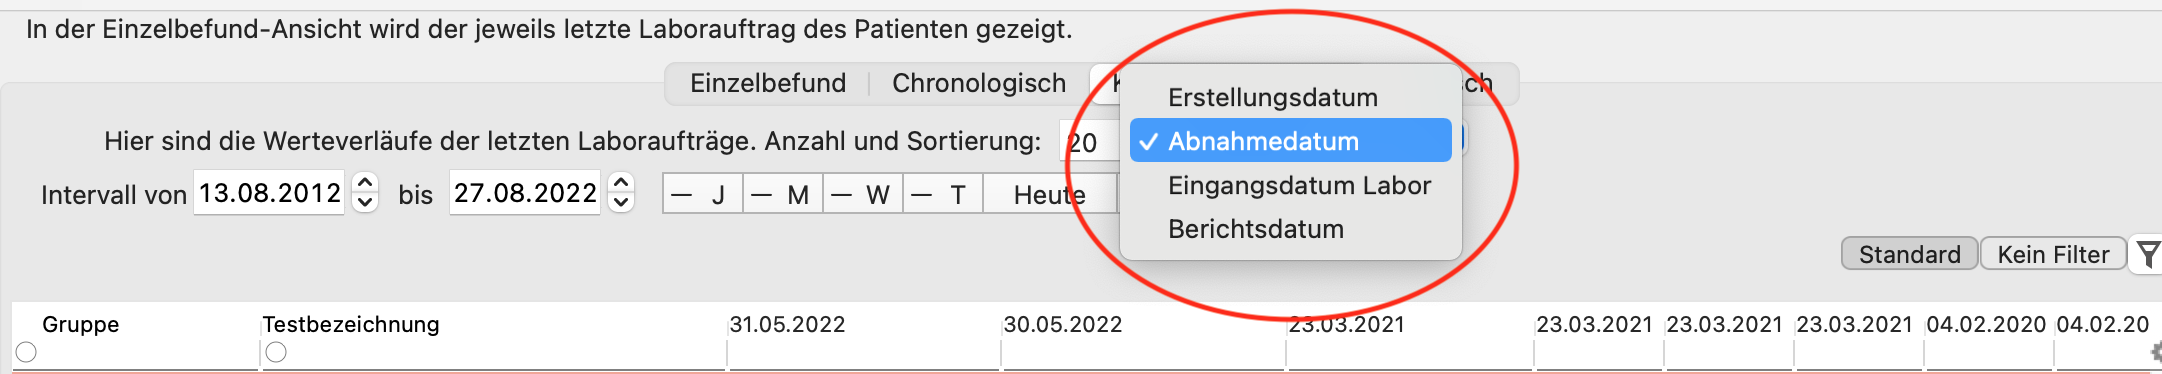Shift interval by day with T button
Image resolution: width=2162 pixels, height=374 pixels.
[x=943, y=194]
